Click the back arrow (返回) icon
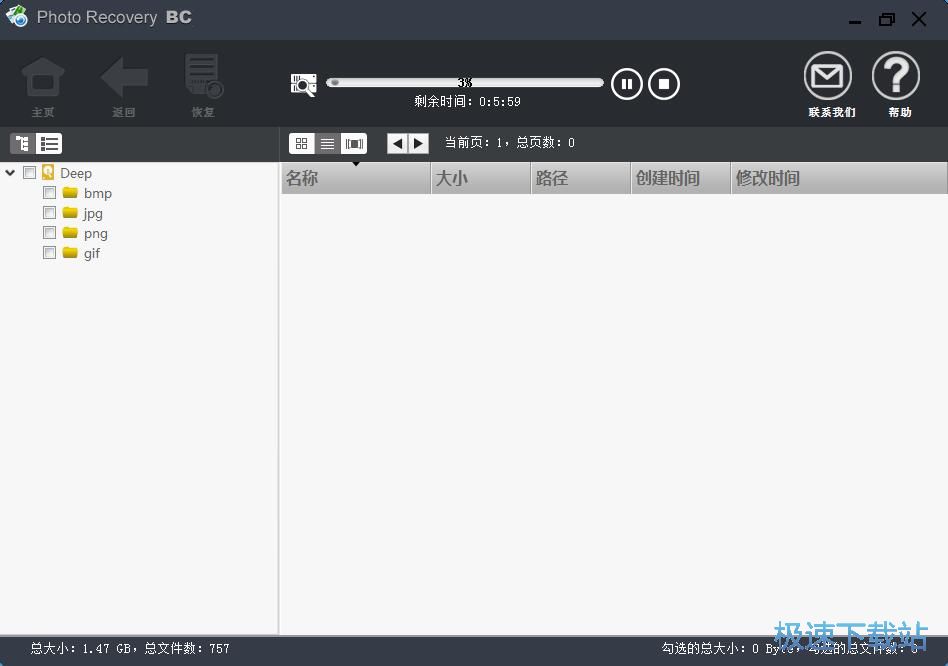Viewport: 948px width, 666px height. pyautogui.click(x=124, y=77)
